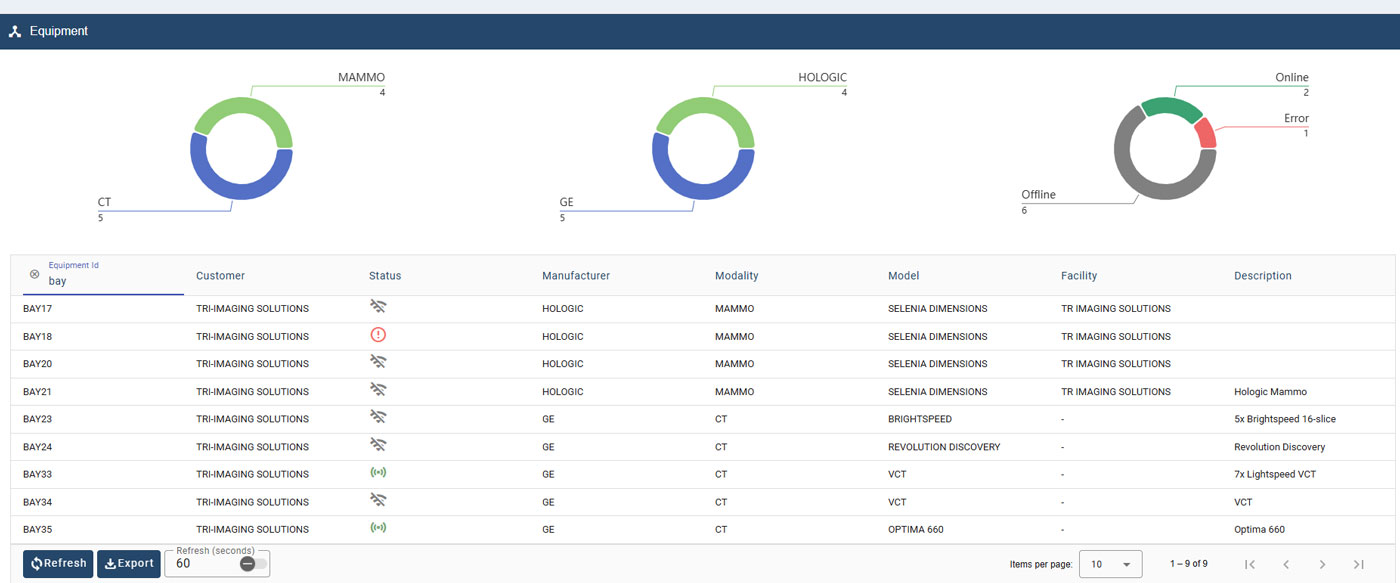
Task: Click the online status icon for BAY35
Action: pyautogui.click(x=377, y=528)
